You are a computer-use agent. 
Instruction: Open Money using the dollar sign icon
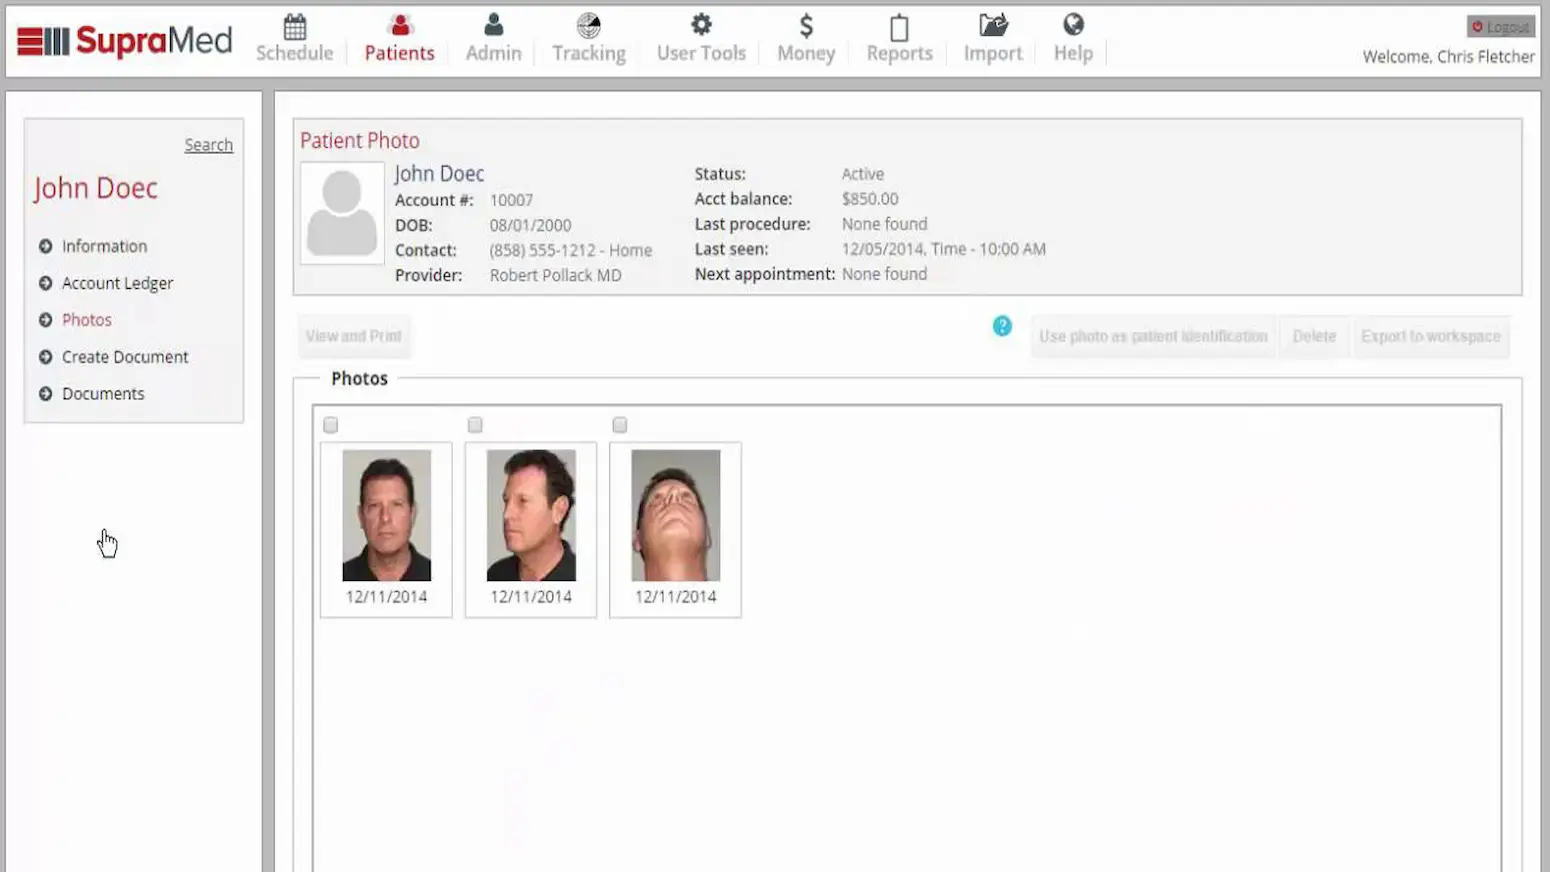point(805,23)
